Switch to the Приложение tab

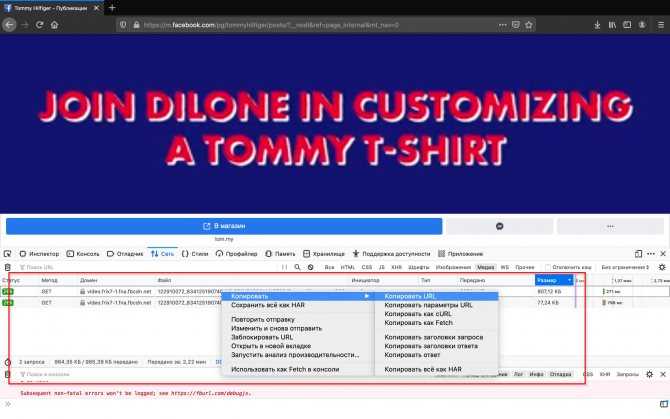pos(461,254)
